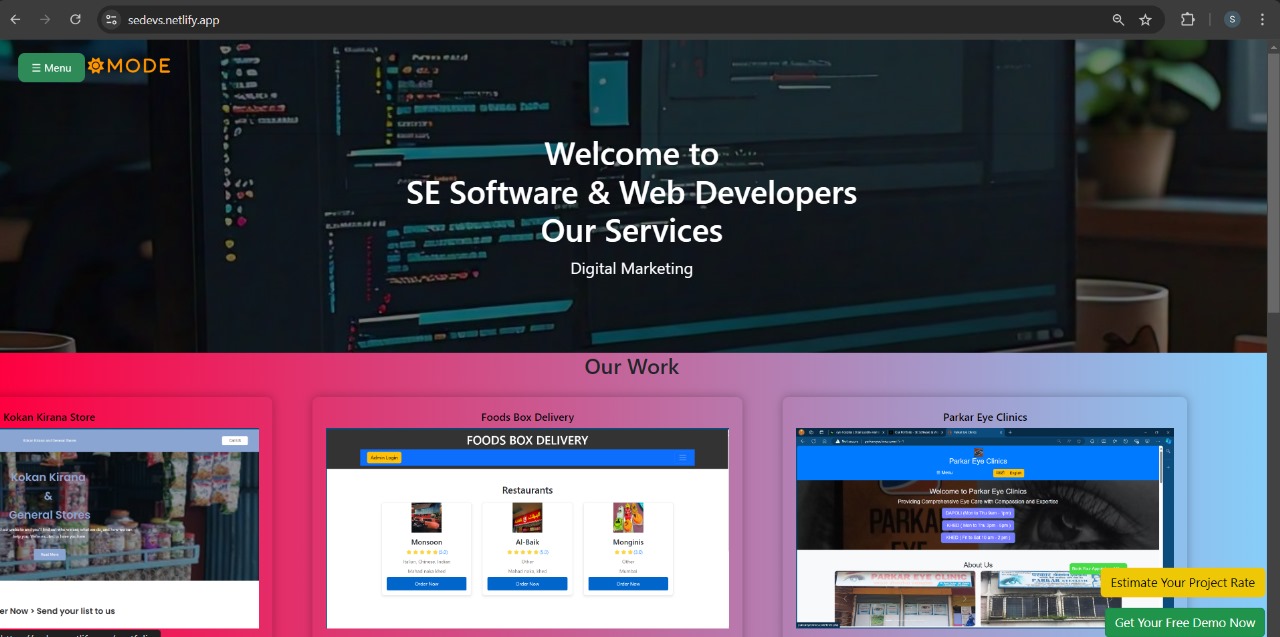Go back using the browser back arrow
Viewport: 1280px width, 637px height.
[15, 19]
